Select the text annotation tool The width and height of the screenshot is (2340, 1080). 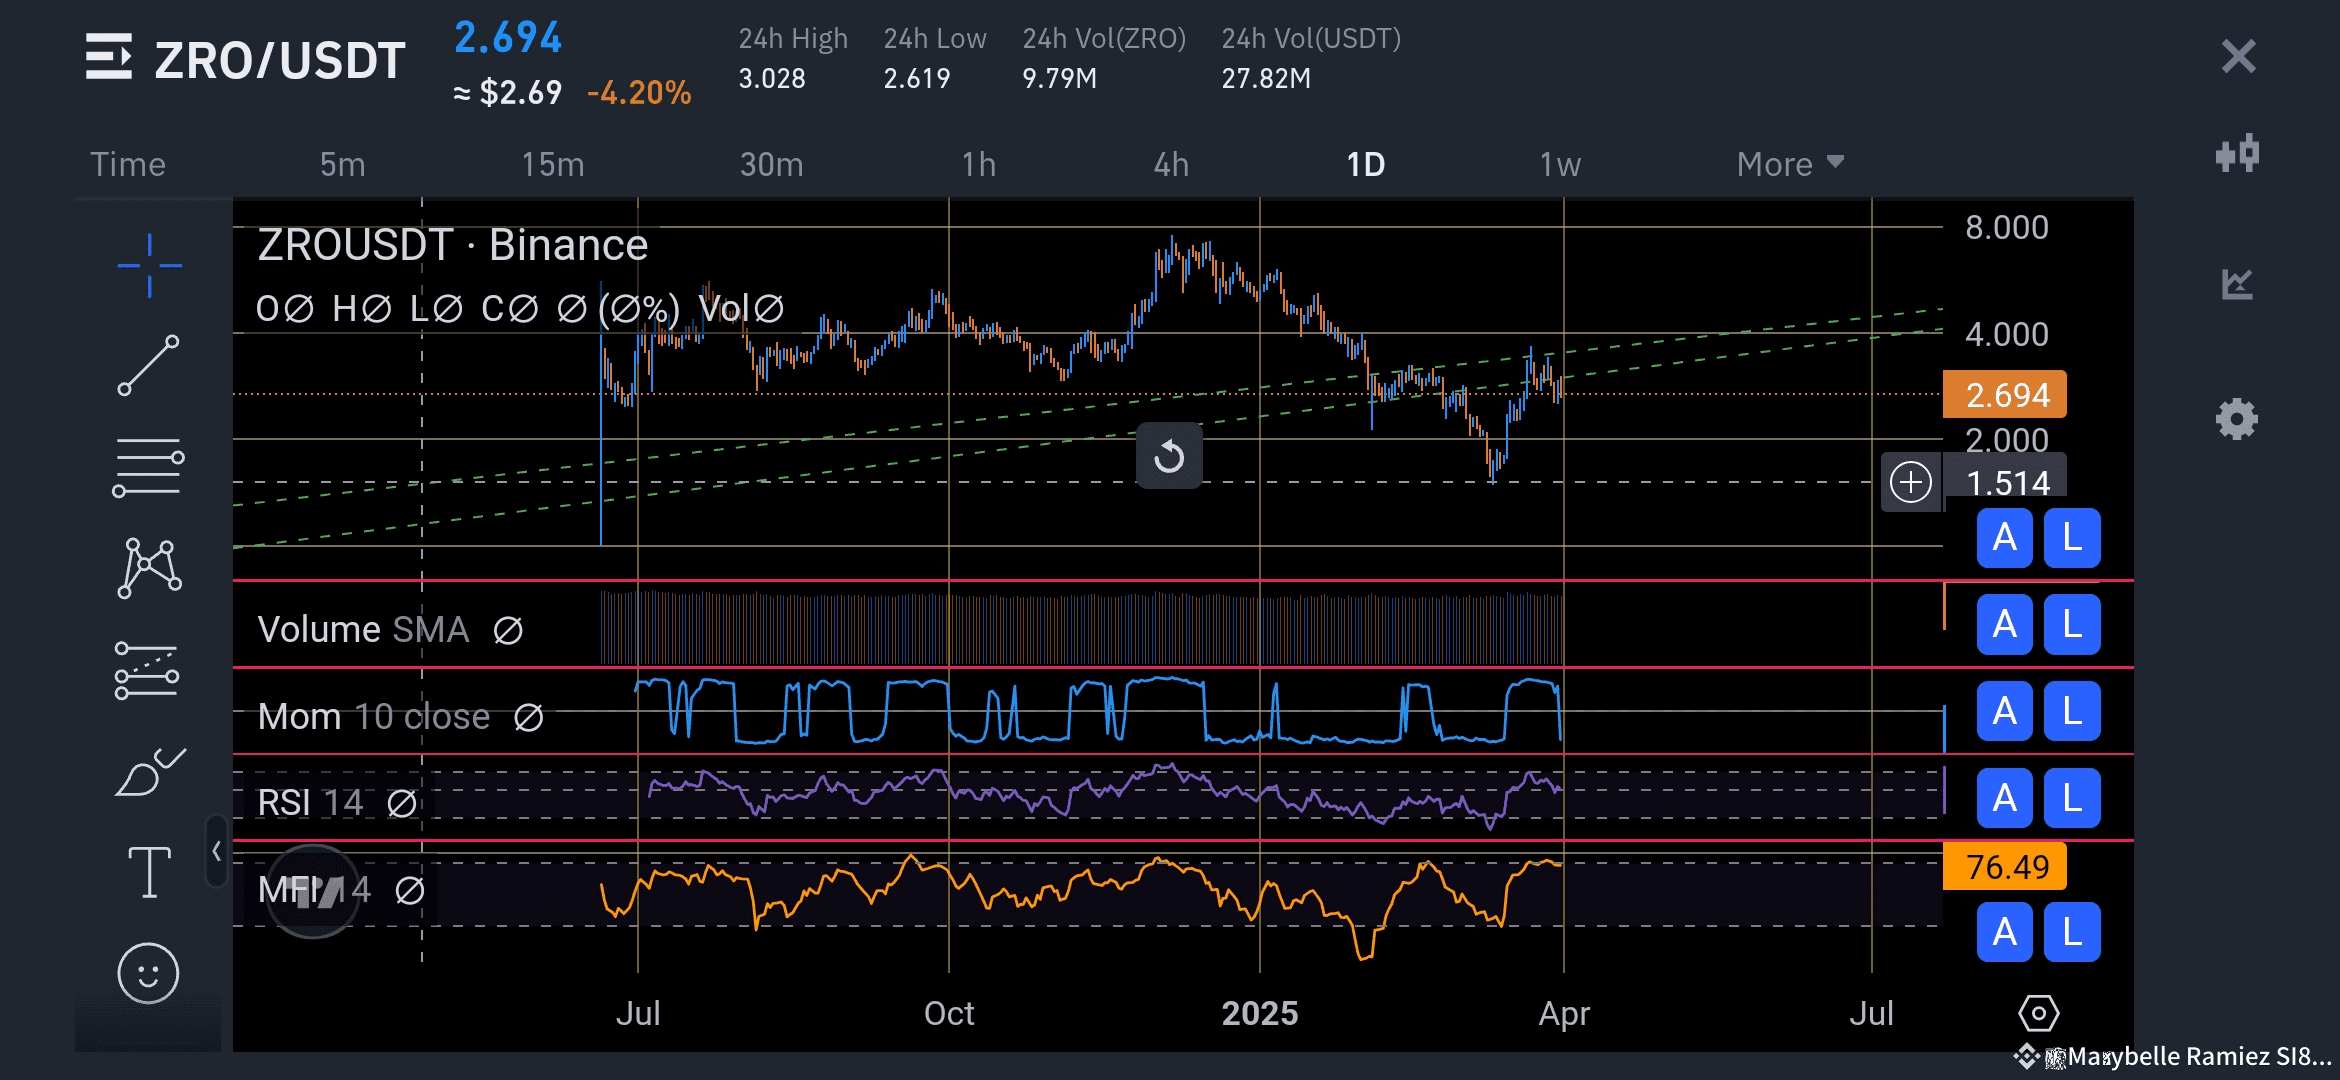click(x=149, y=872)
